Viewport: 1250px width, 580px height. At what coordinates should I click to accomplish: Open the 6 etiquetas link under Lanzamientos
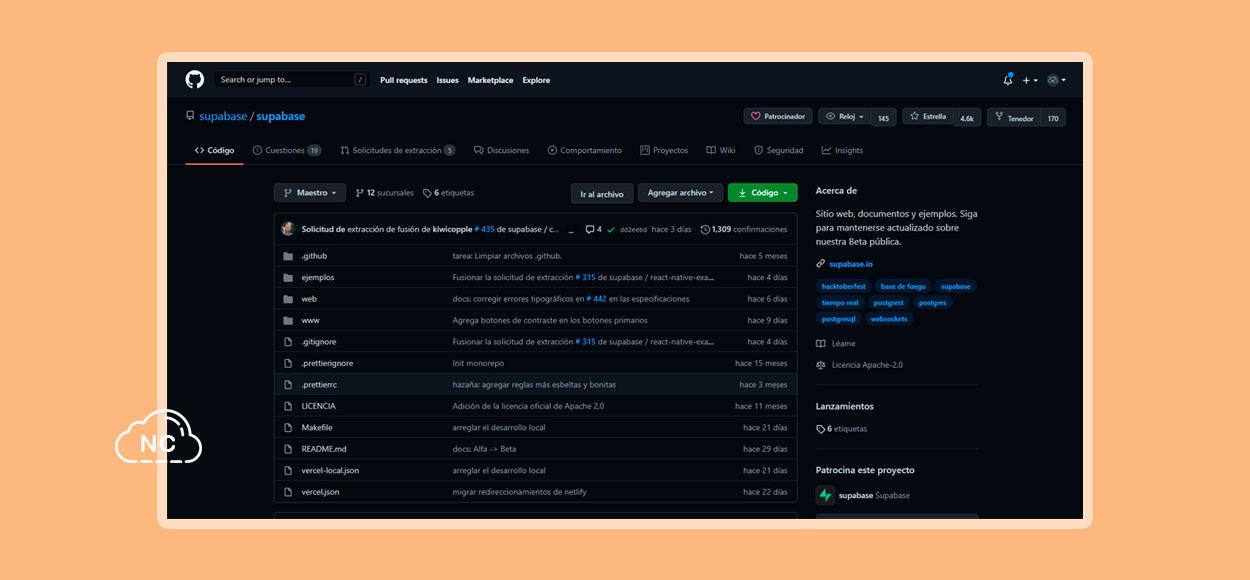pyautogui.click(x=842, y=429)
